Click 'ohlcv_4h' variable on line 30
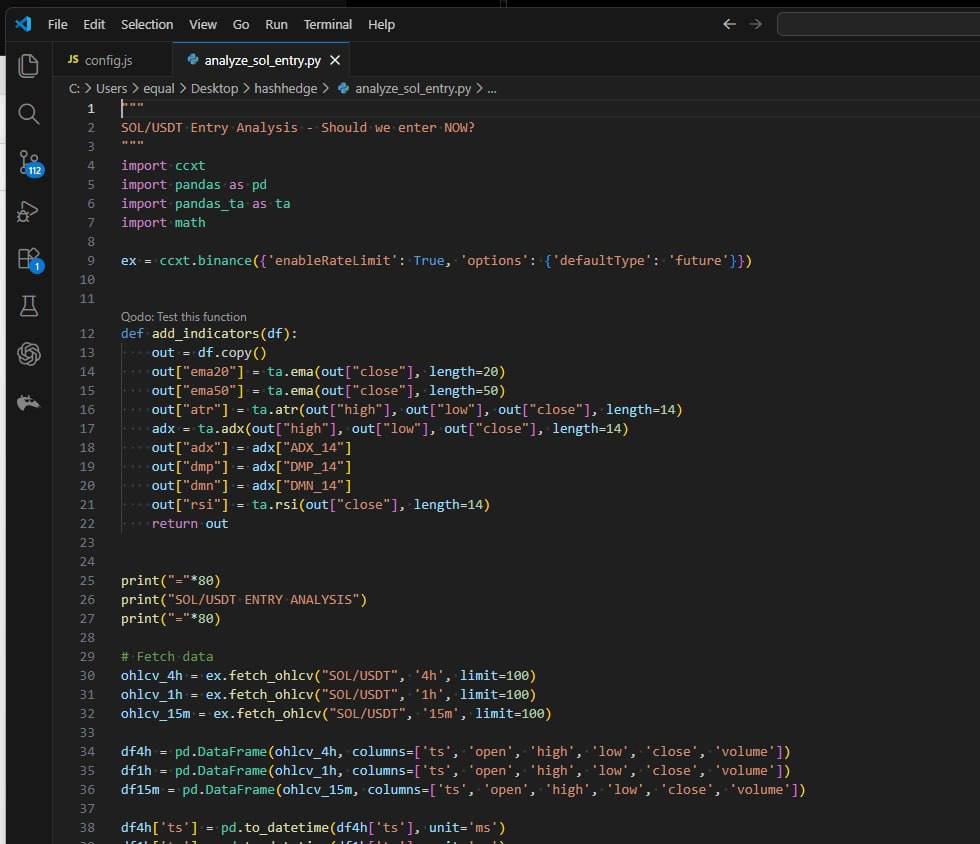This screenshot has width=980, height=844. tap(152, 675)
